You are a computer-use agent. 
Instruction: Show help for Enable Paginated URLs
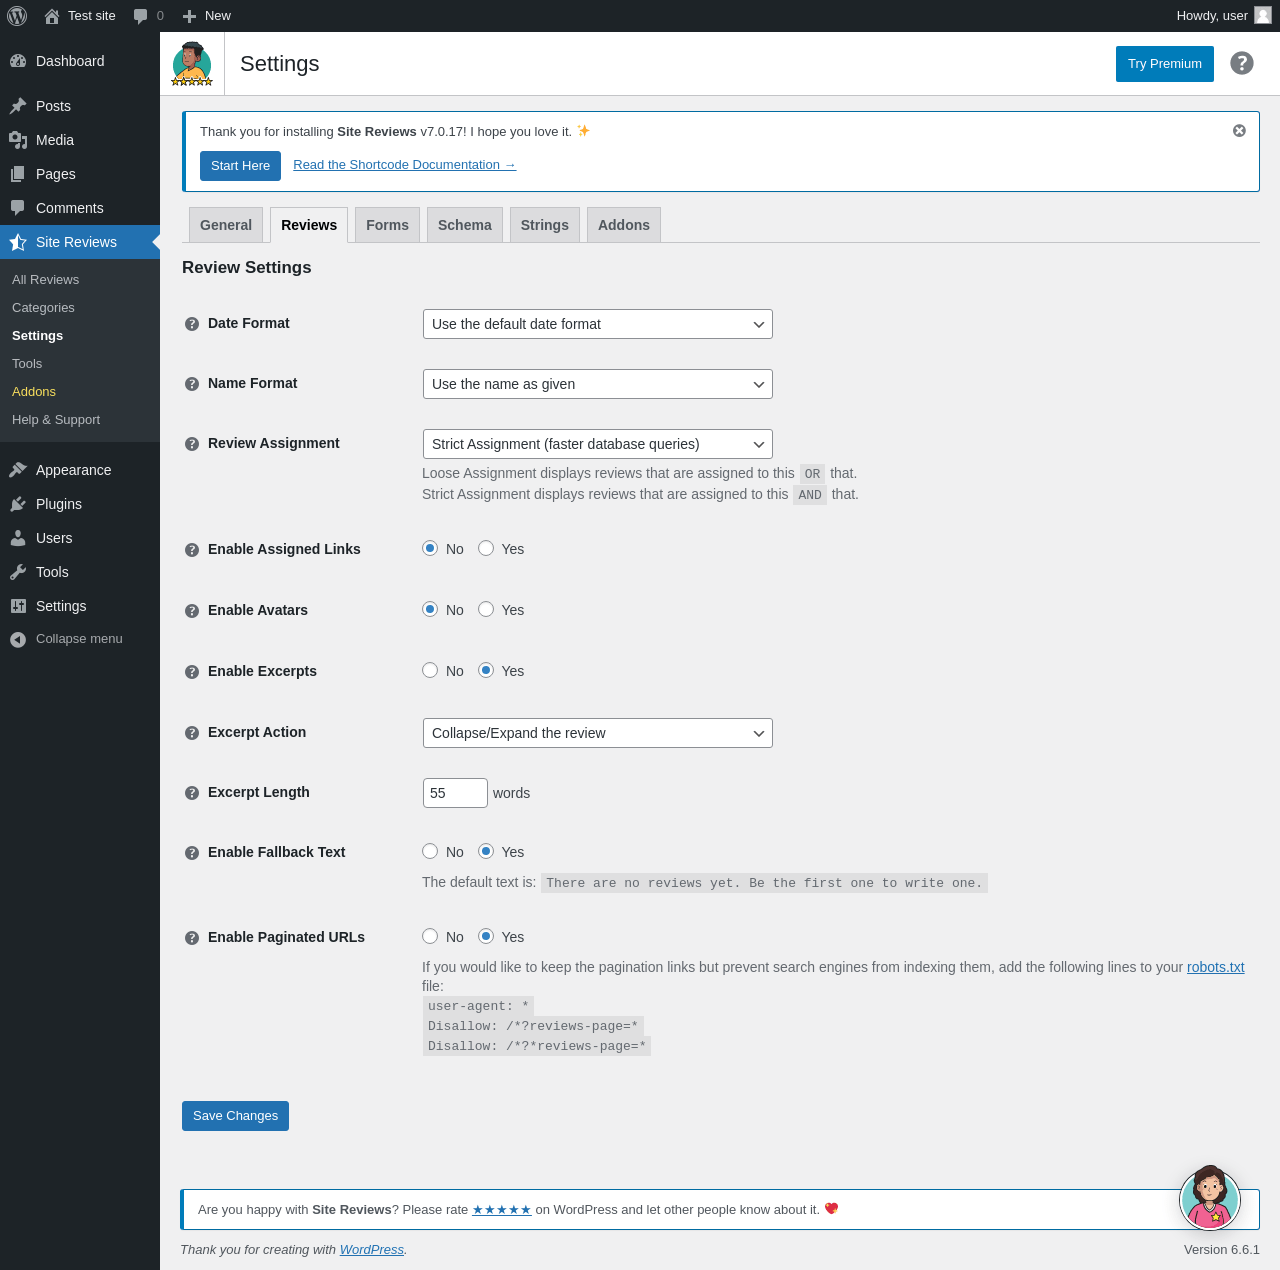pos(192,938)
